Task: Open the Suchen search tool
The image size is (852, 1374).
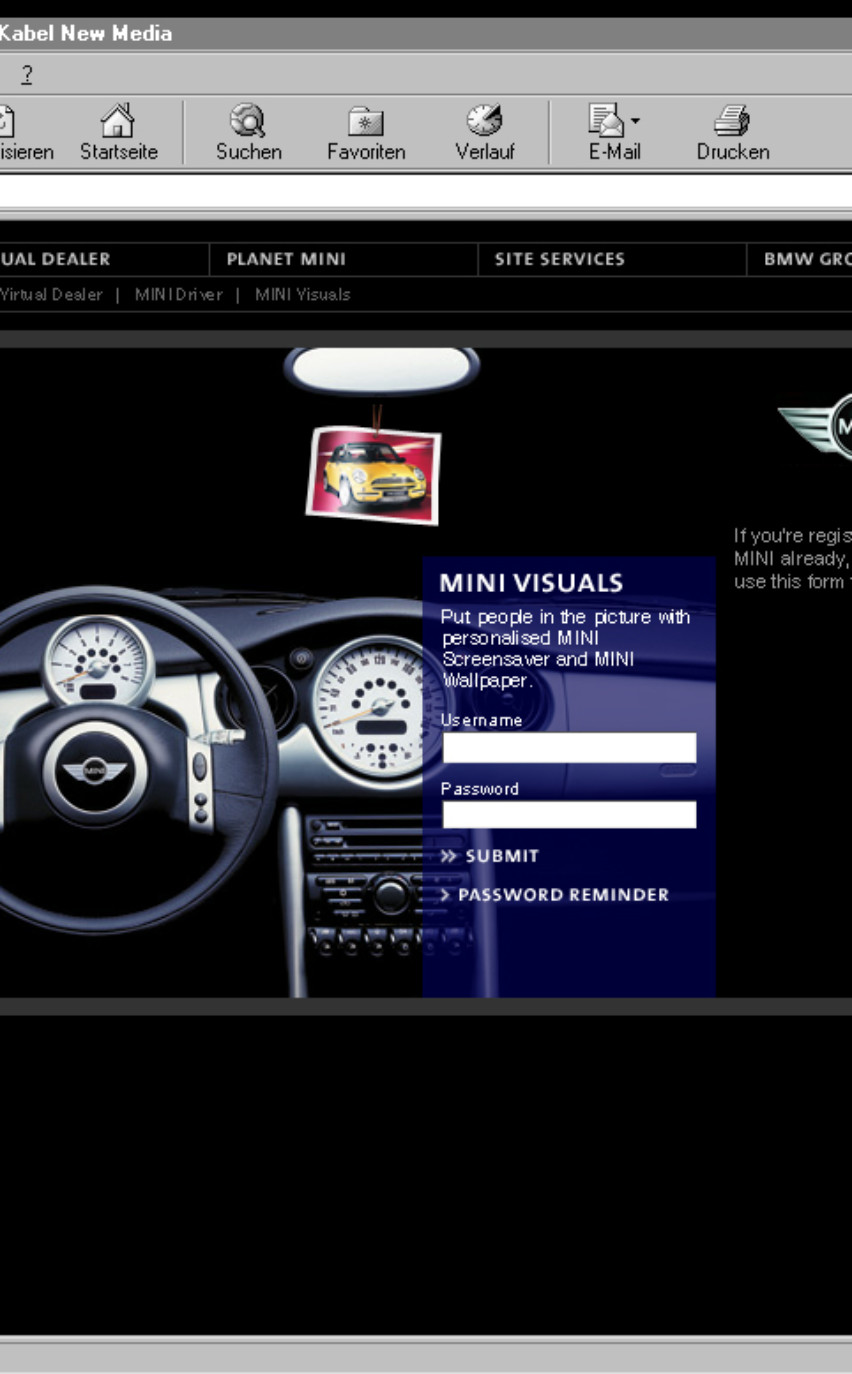Action: pyautogui.click(x=248, y=122)
